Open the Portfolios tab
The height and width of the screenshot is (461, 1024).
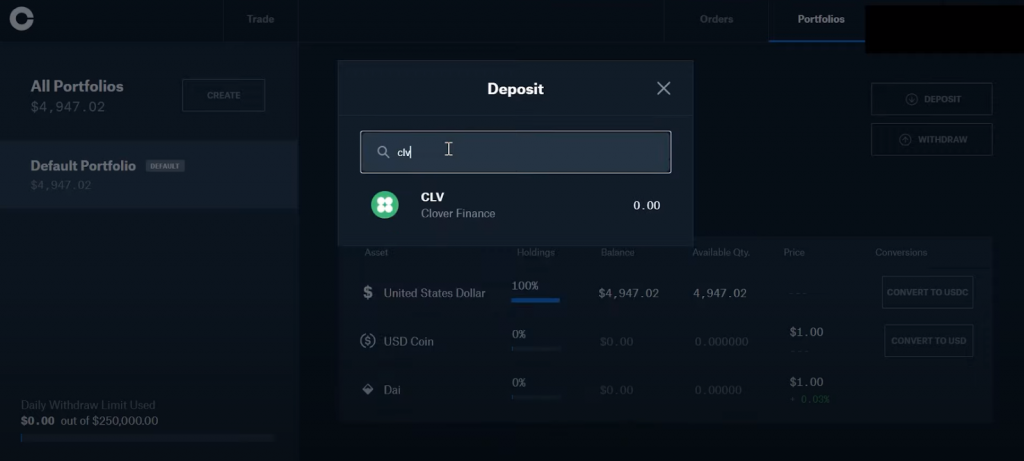point(821,19)
